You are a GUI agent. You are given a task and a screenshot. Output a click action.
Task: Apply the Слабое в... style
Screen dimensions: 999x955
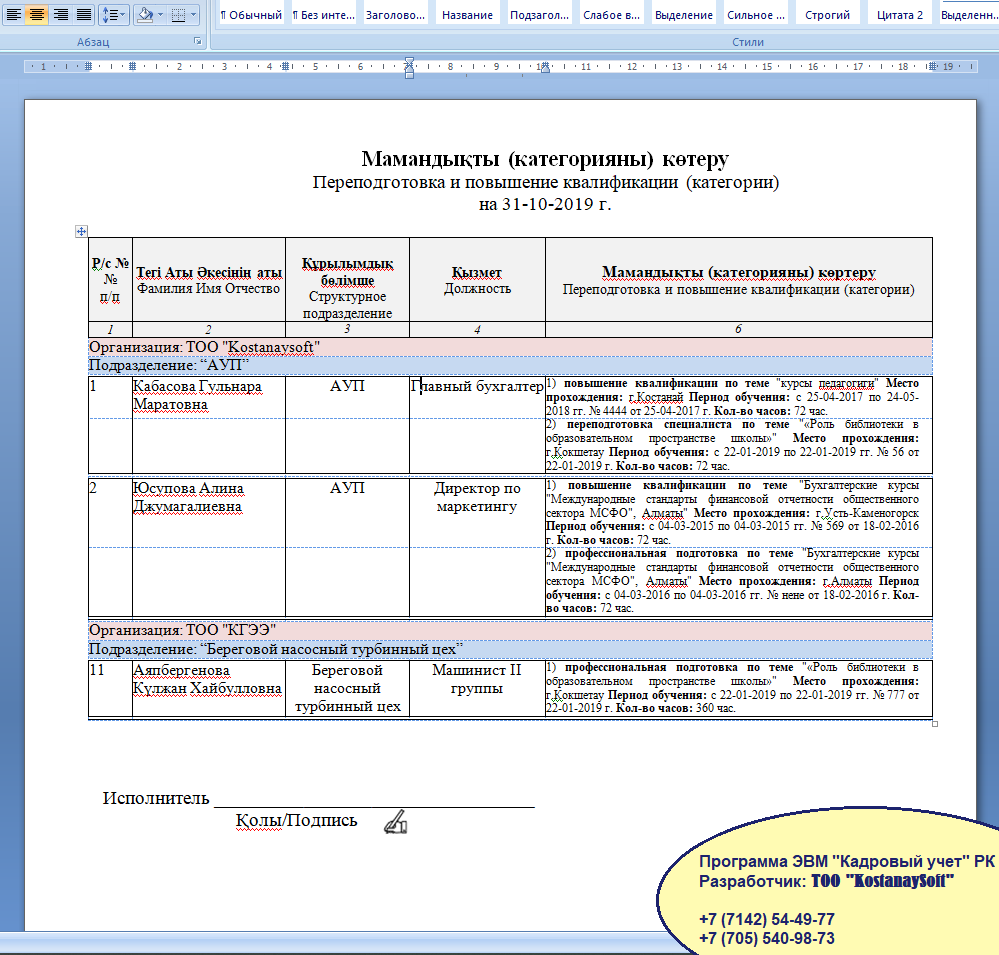(611, 15)
